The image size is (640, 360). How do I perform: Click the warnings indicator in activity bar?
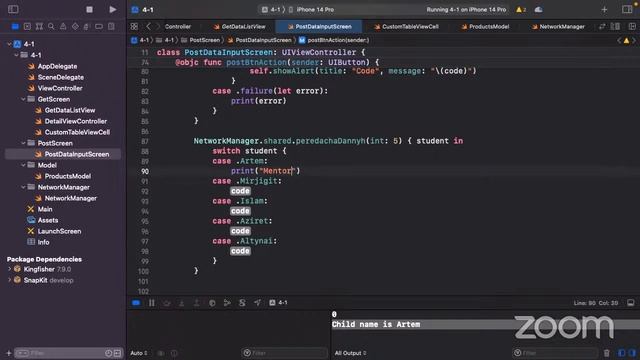pyautogui.click(x=521, y=9)
